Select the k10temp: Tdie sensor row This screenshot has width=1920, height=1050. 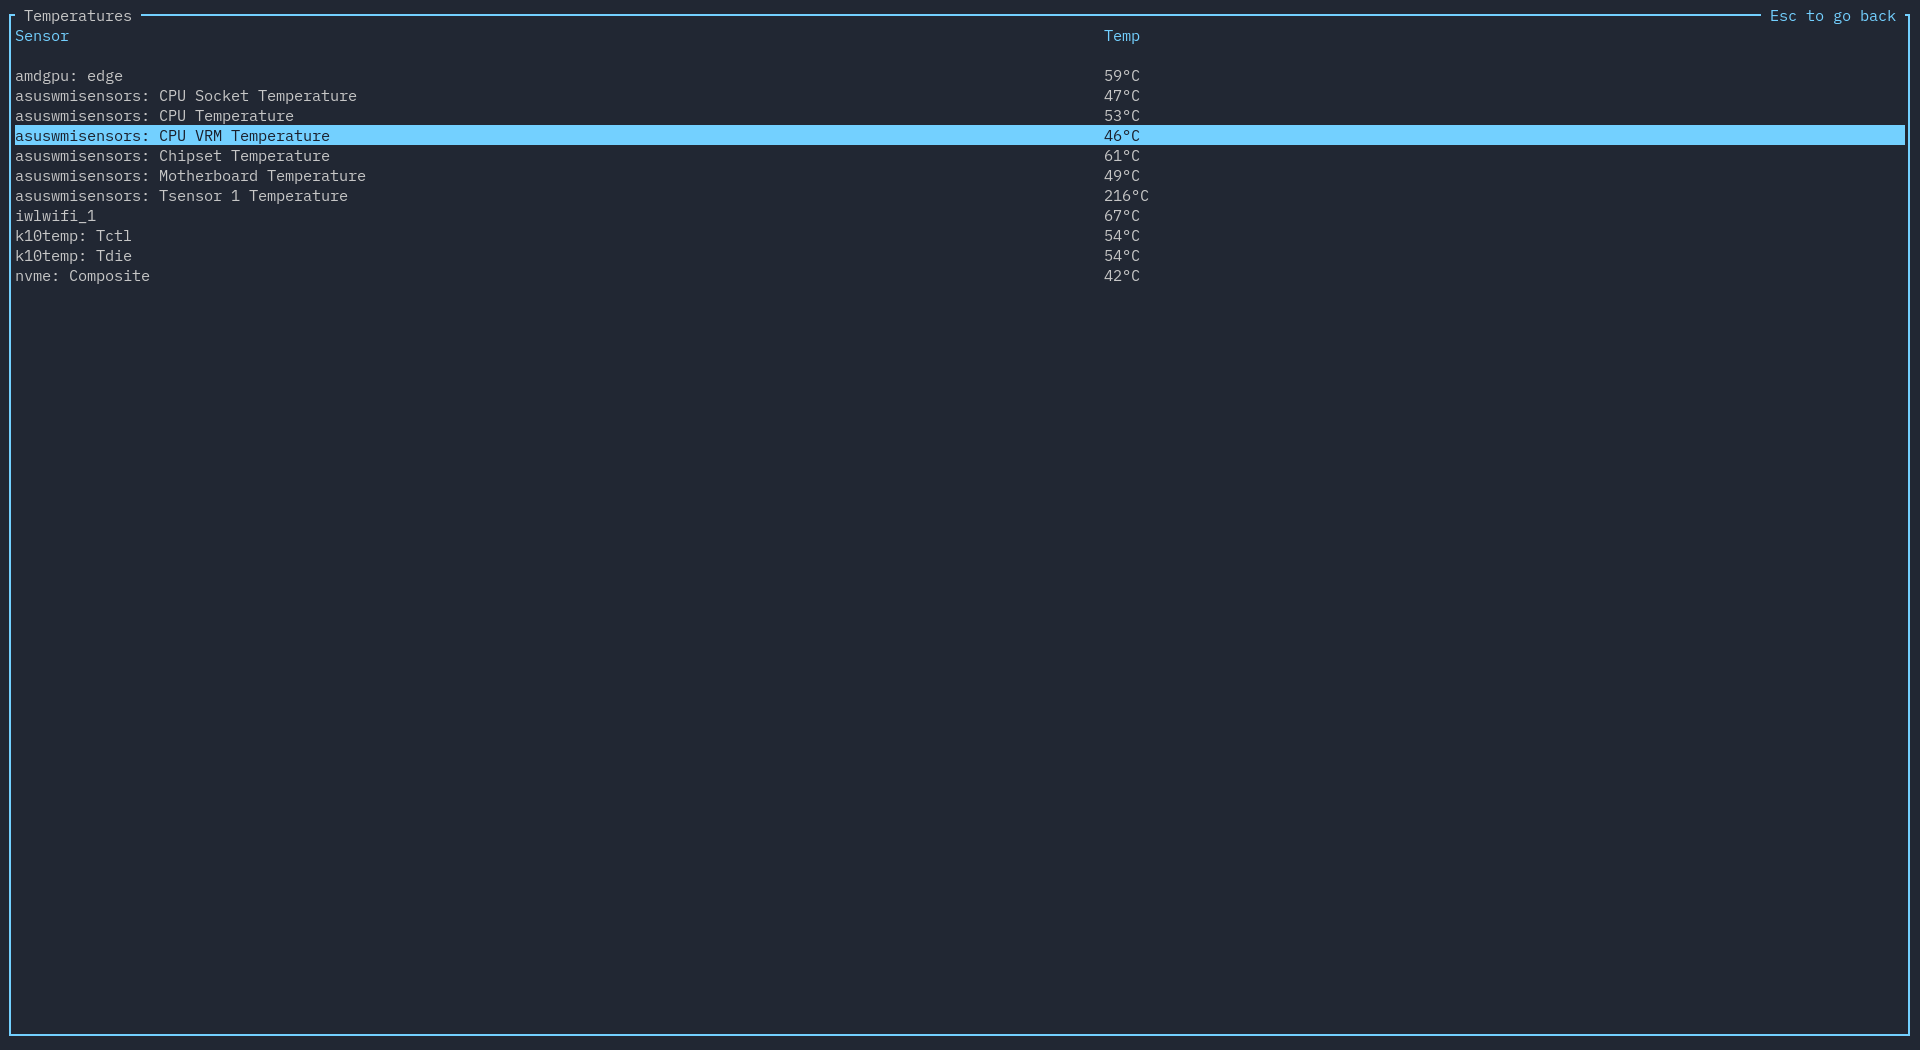(x=73, y=256)
